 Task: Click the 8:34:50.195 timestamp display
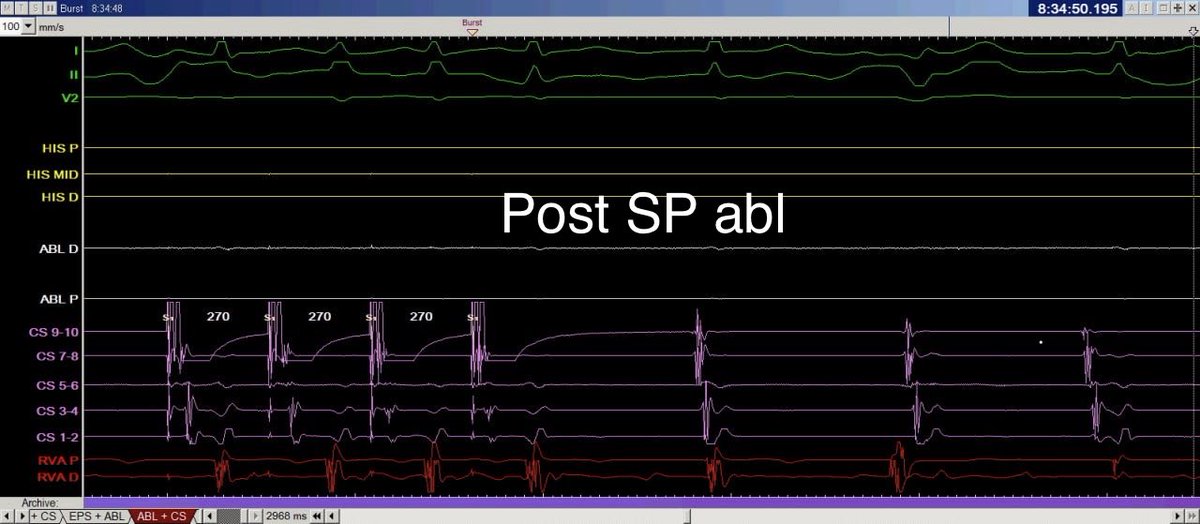point(1075,8)
